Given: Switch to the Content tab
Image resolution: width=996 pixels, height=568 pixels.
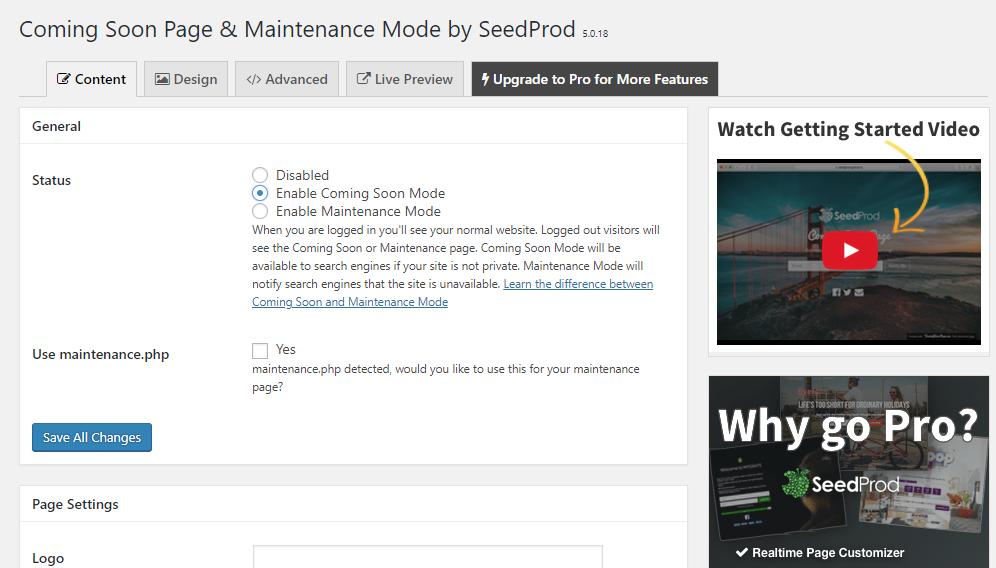Looking at the screenshot, I should (x=91, y=79).
